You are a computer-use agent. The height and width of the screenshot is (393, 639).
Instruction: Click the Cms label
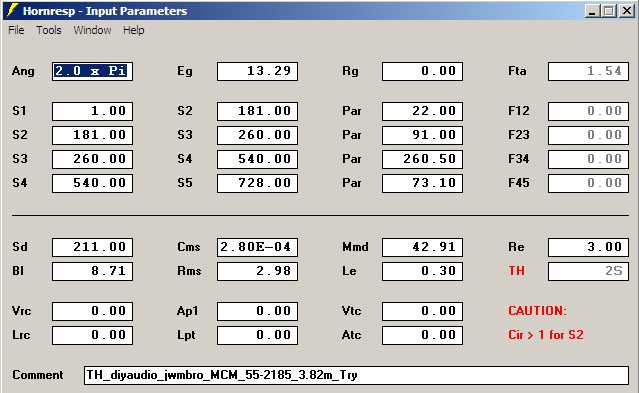pos(189,247)
